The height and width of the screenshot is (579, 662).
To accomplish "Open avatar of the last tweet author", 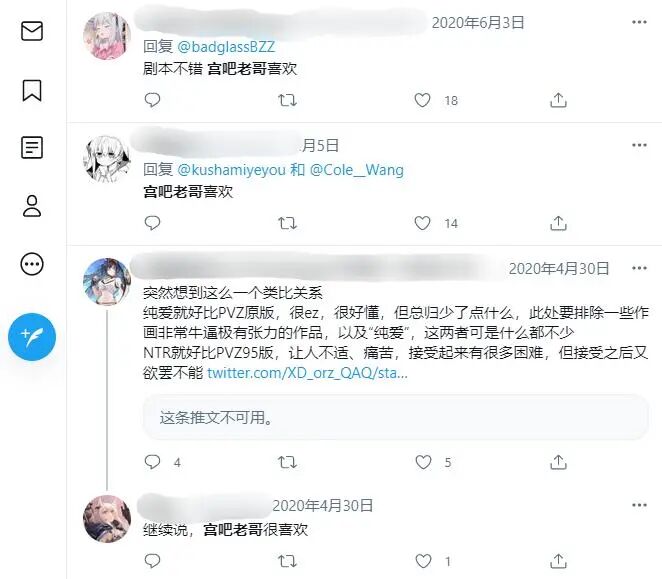I will click(107, 519).
